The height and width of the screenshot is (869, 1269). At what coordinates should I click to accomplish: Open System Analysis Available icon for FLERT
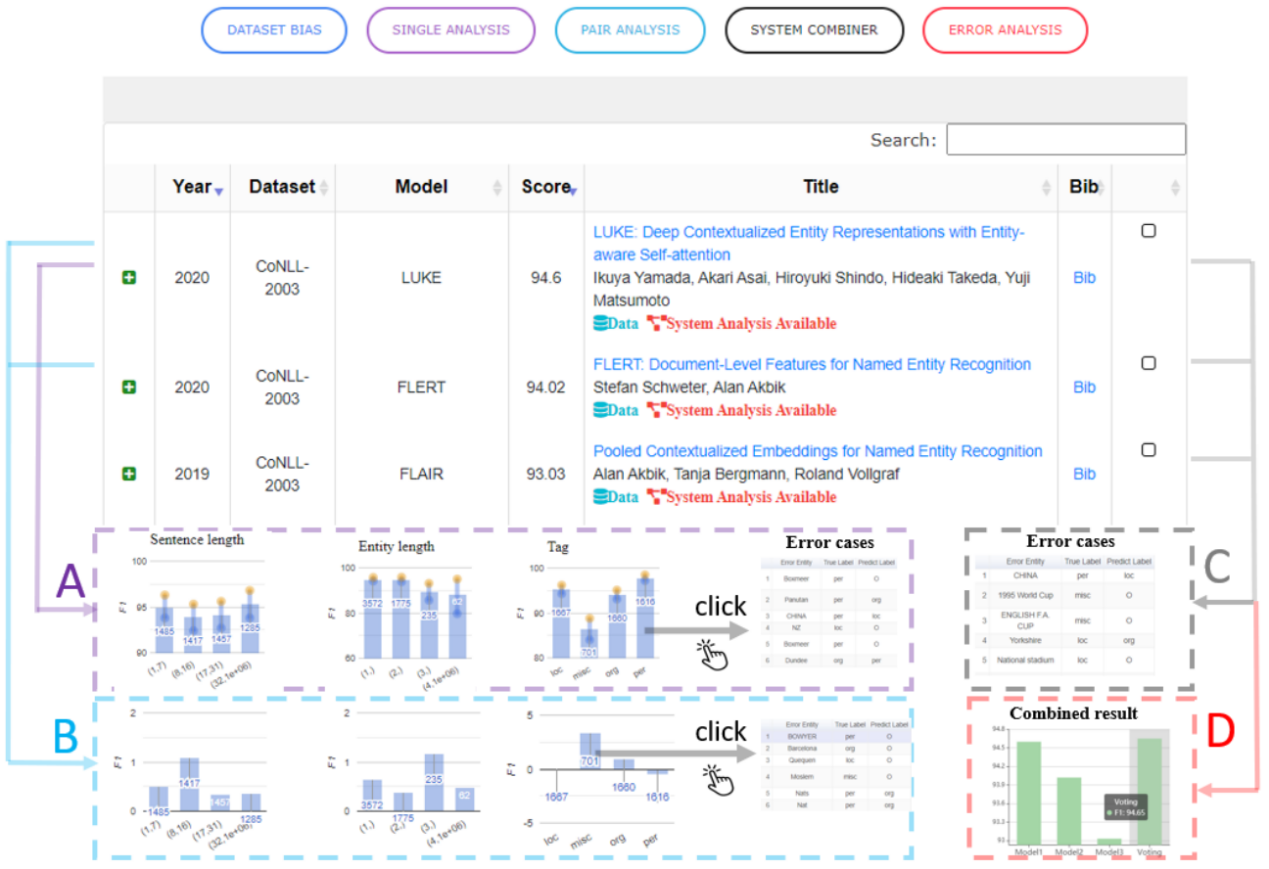tap(656, 410)
